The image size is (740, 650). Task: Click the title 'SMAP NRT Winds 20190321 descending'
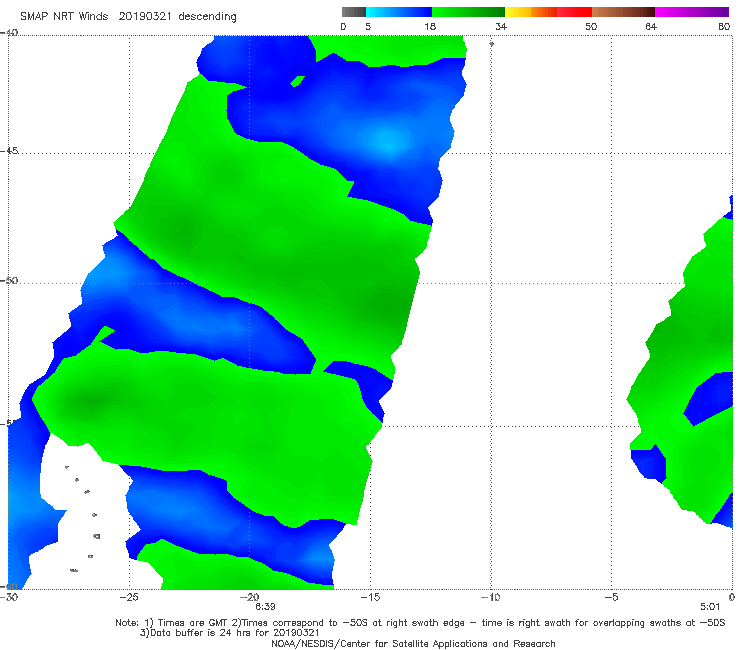pos(128,16)
